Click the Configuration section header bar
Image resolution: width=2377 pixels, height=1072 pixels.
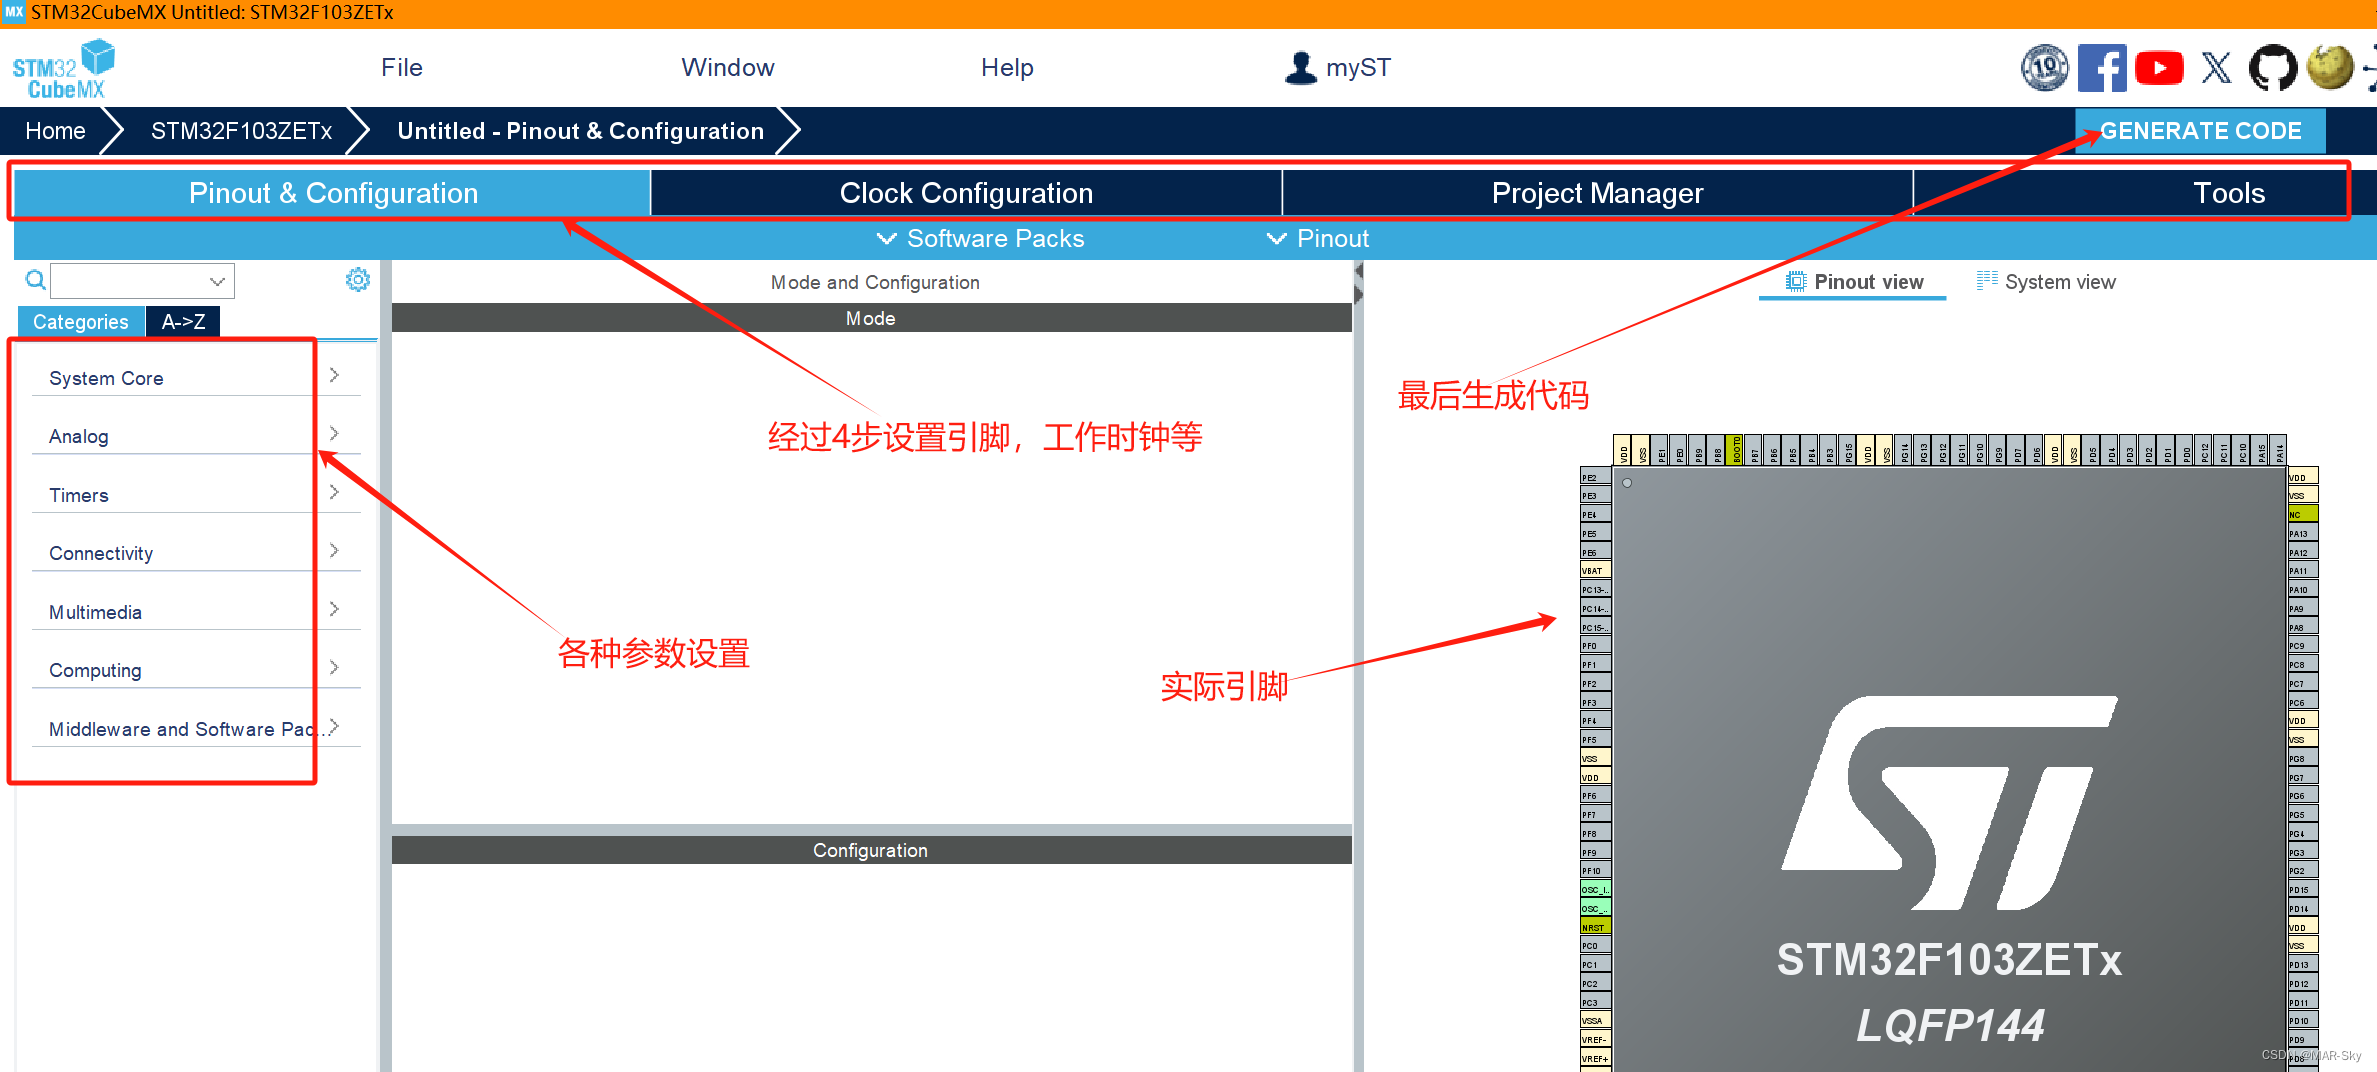(x=871, y=850)
